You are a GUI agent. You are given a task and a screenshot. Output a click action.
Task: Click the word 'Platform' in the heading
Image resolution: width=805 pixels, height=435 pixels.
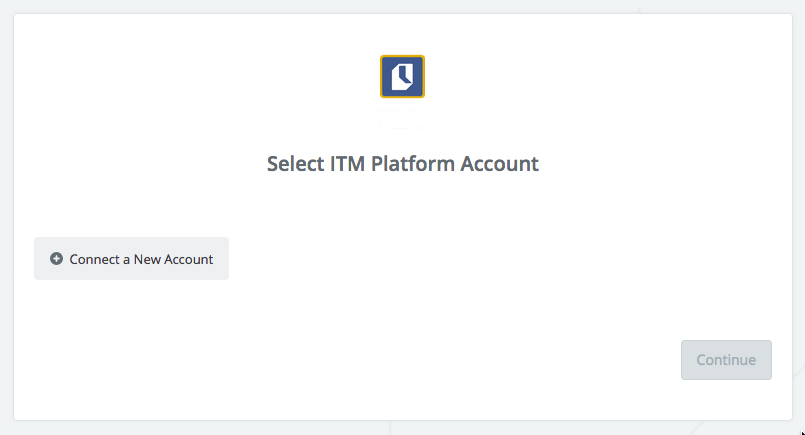coord(413,164)
